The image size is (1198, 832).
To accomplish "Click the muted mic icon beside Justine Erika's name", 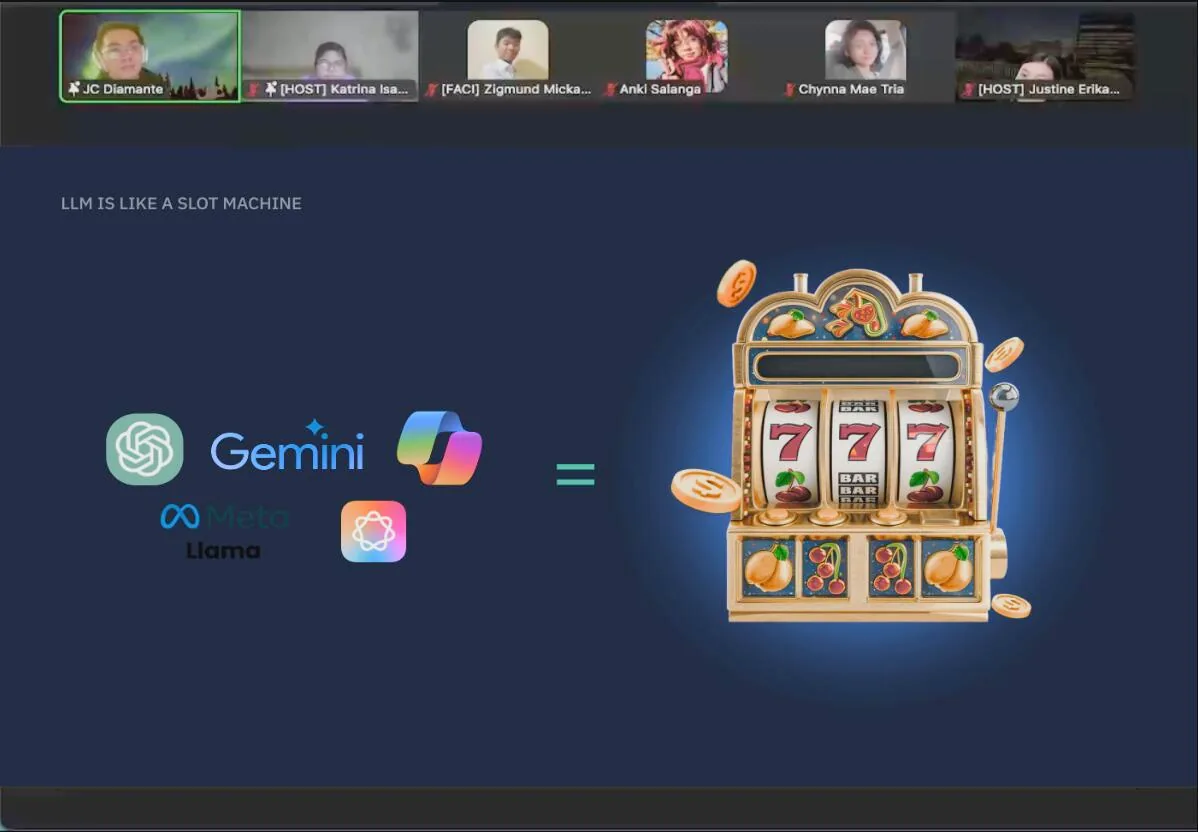I will tap(969, 89).
